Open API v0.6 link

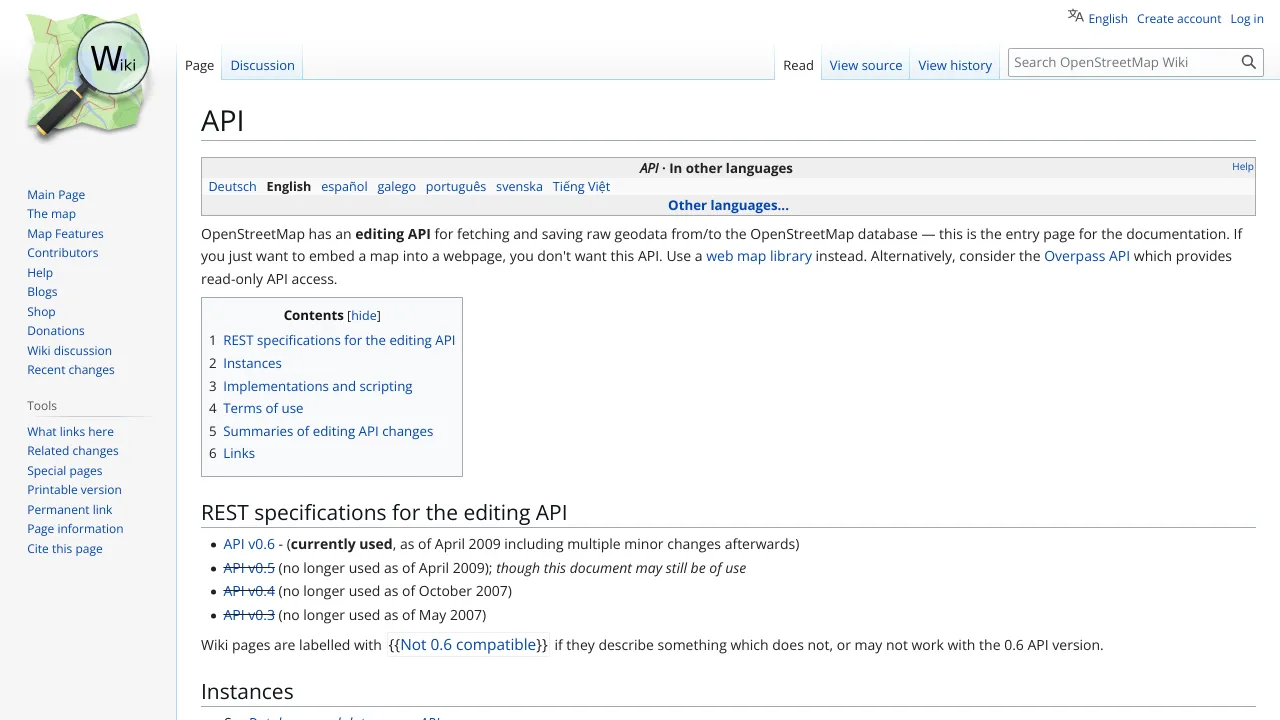point(249,544)
